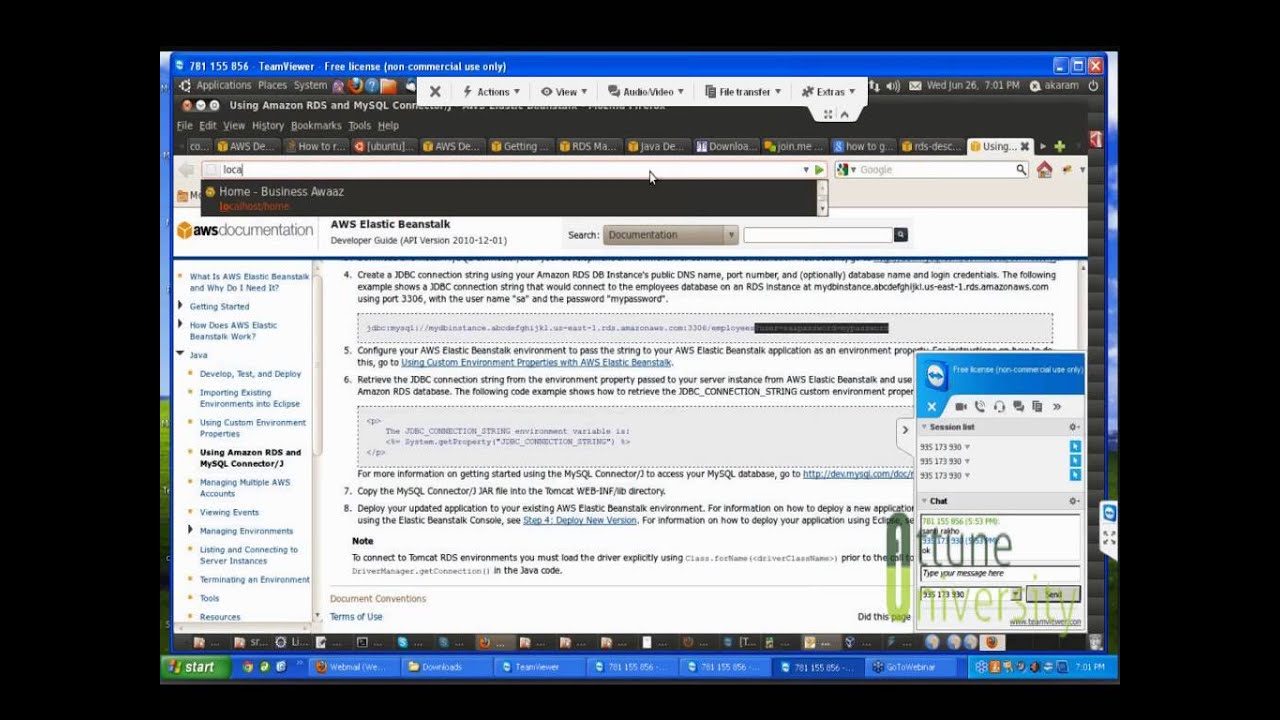Image resolution: width=1280 pixels, height=720 pixels.
Task: Open Downloads from Windows taskbar
Action: click(447, 667)
